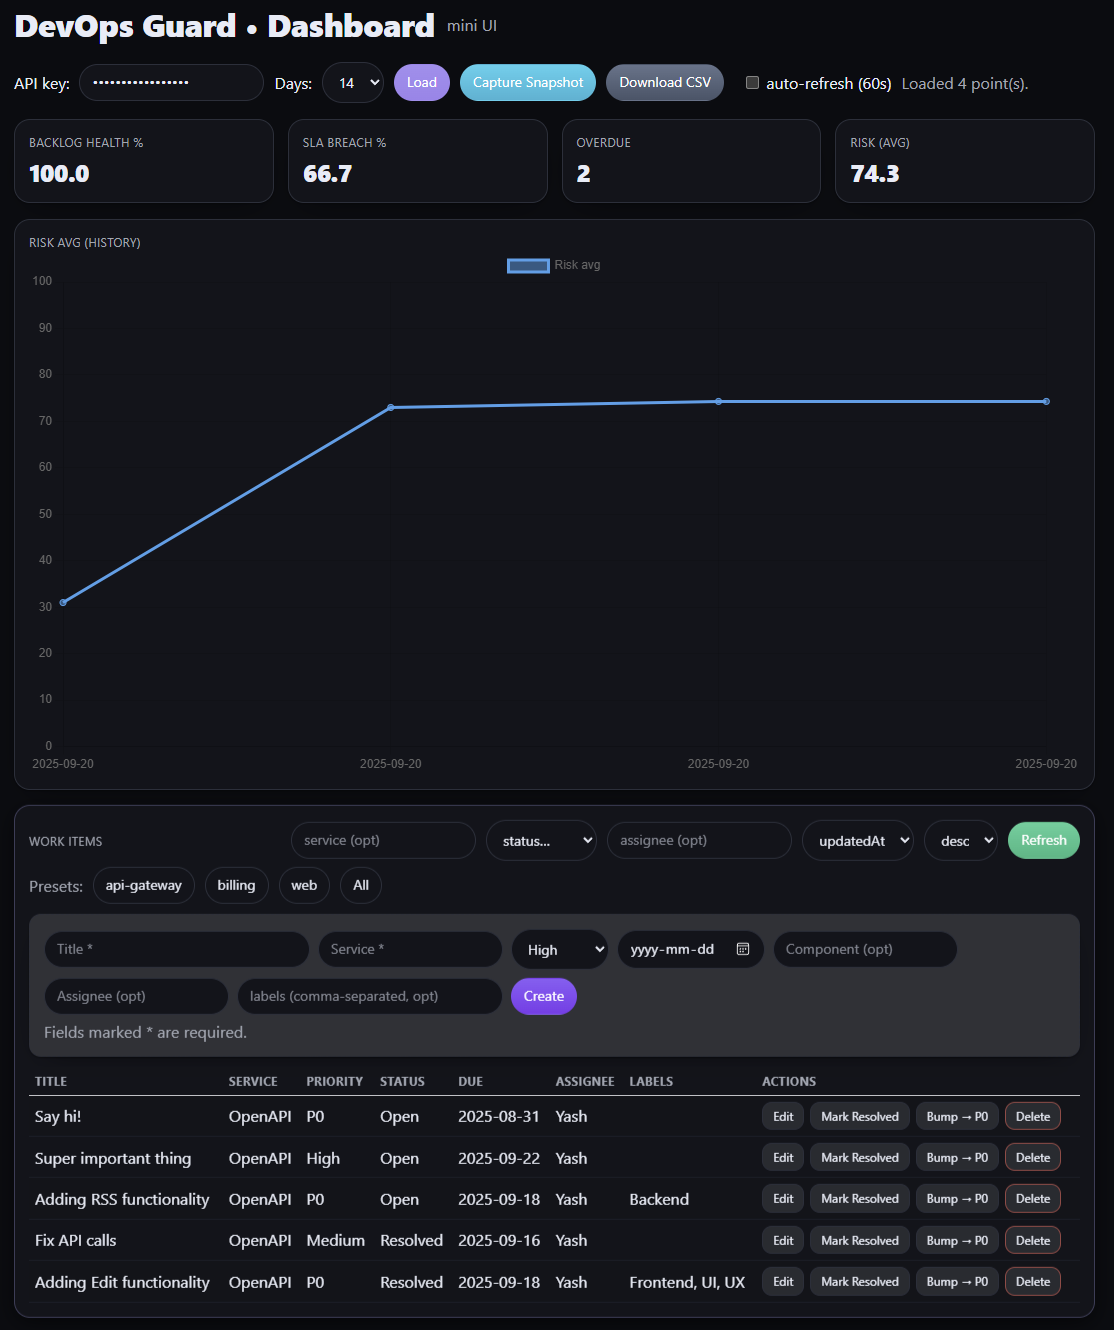Bump Fix API calls to P0

click(x=956, y=1240)
